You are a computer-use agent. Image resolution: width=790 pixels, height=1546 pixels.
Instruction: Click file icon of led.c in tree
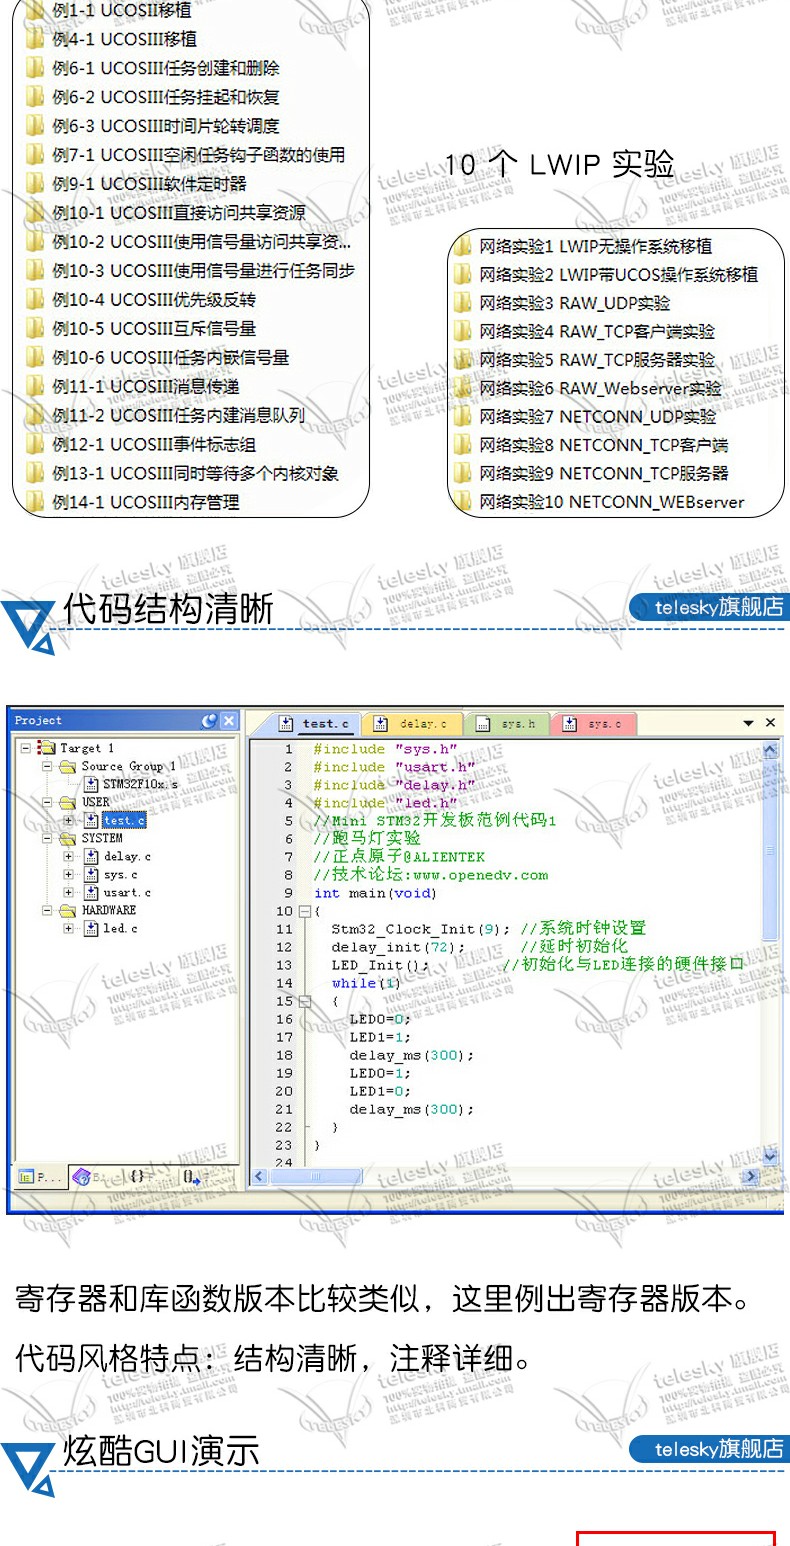click(91, 929)
